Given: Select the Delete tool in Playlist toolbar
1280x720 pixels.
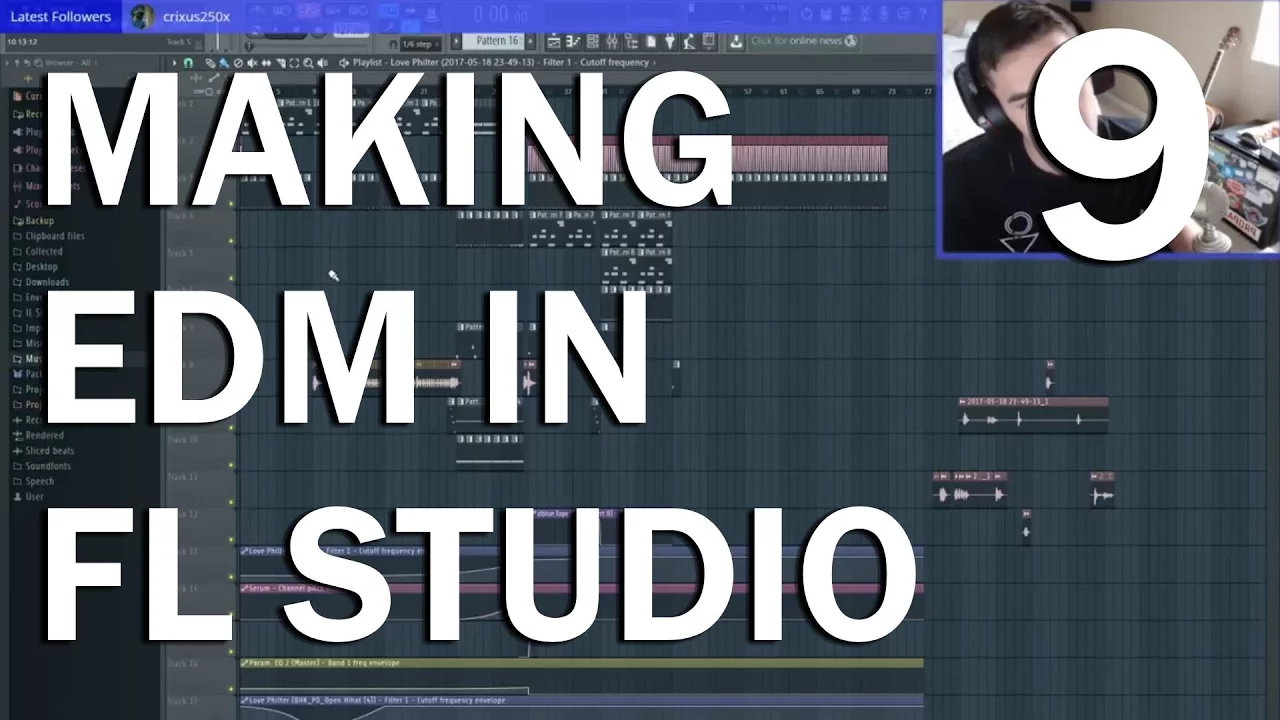Looking at the screenshot, I should tap(238, 62).
